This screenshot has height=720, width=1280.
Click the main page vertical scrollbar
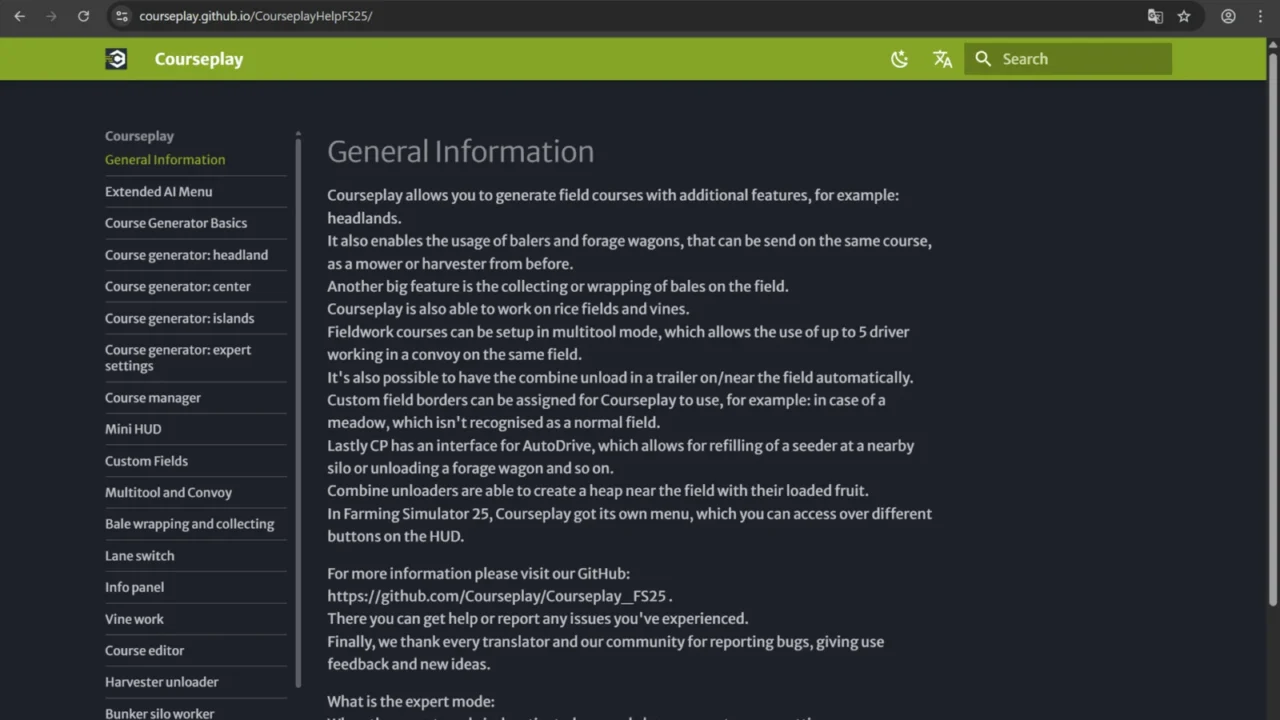tap(1272, 330)
